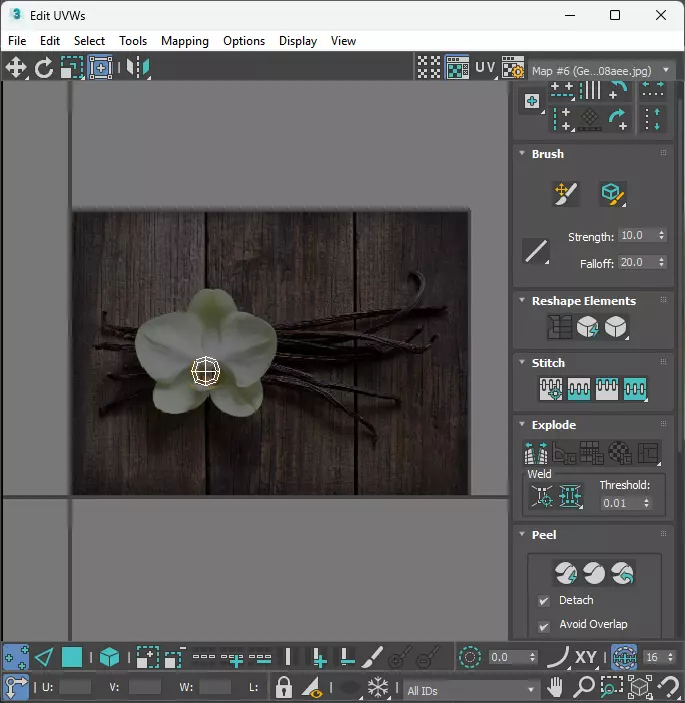Toggle the lock selection padlock icon

point(284,688)
